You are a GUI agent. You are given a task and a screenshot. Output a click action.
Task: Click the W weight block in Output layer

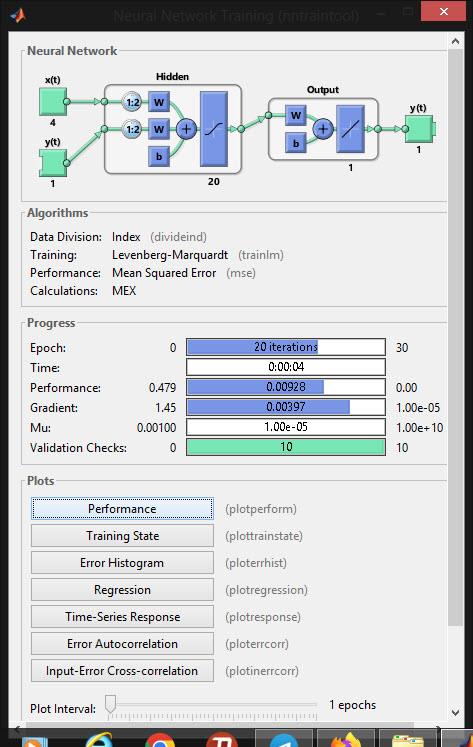296,116
